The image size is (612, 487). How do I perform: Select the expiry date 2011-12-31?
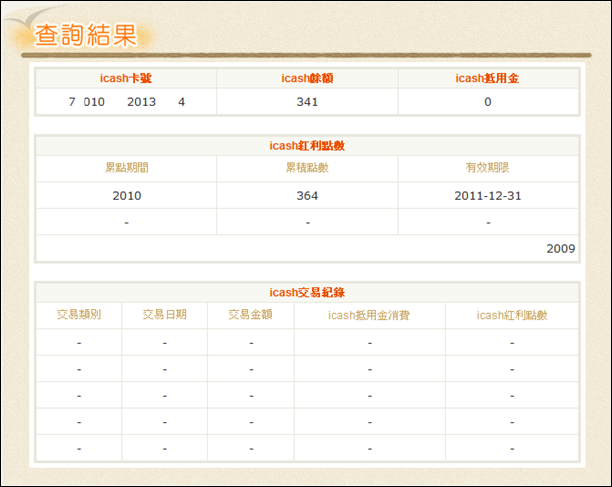[x=487, y=196]
